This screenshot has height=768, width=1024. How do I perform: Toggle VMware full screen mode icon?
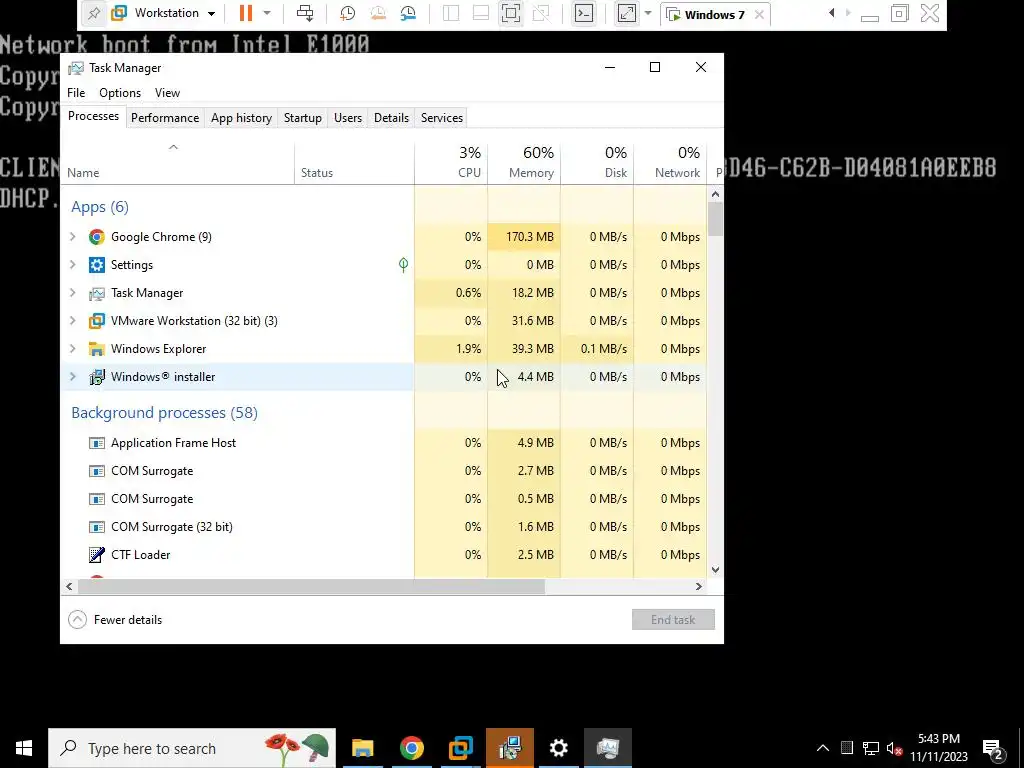coord(511,13)
